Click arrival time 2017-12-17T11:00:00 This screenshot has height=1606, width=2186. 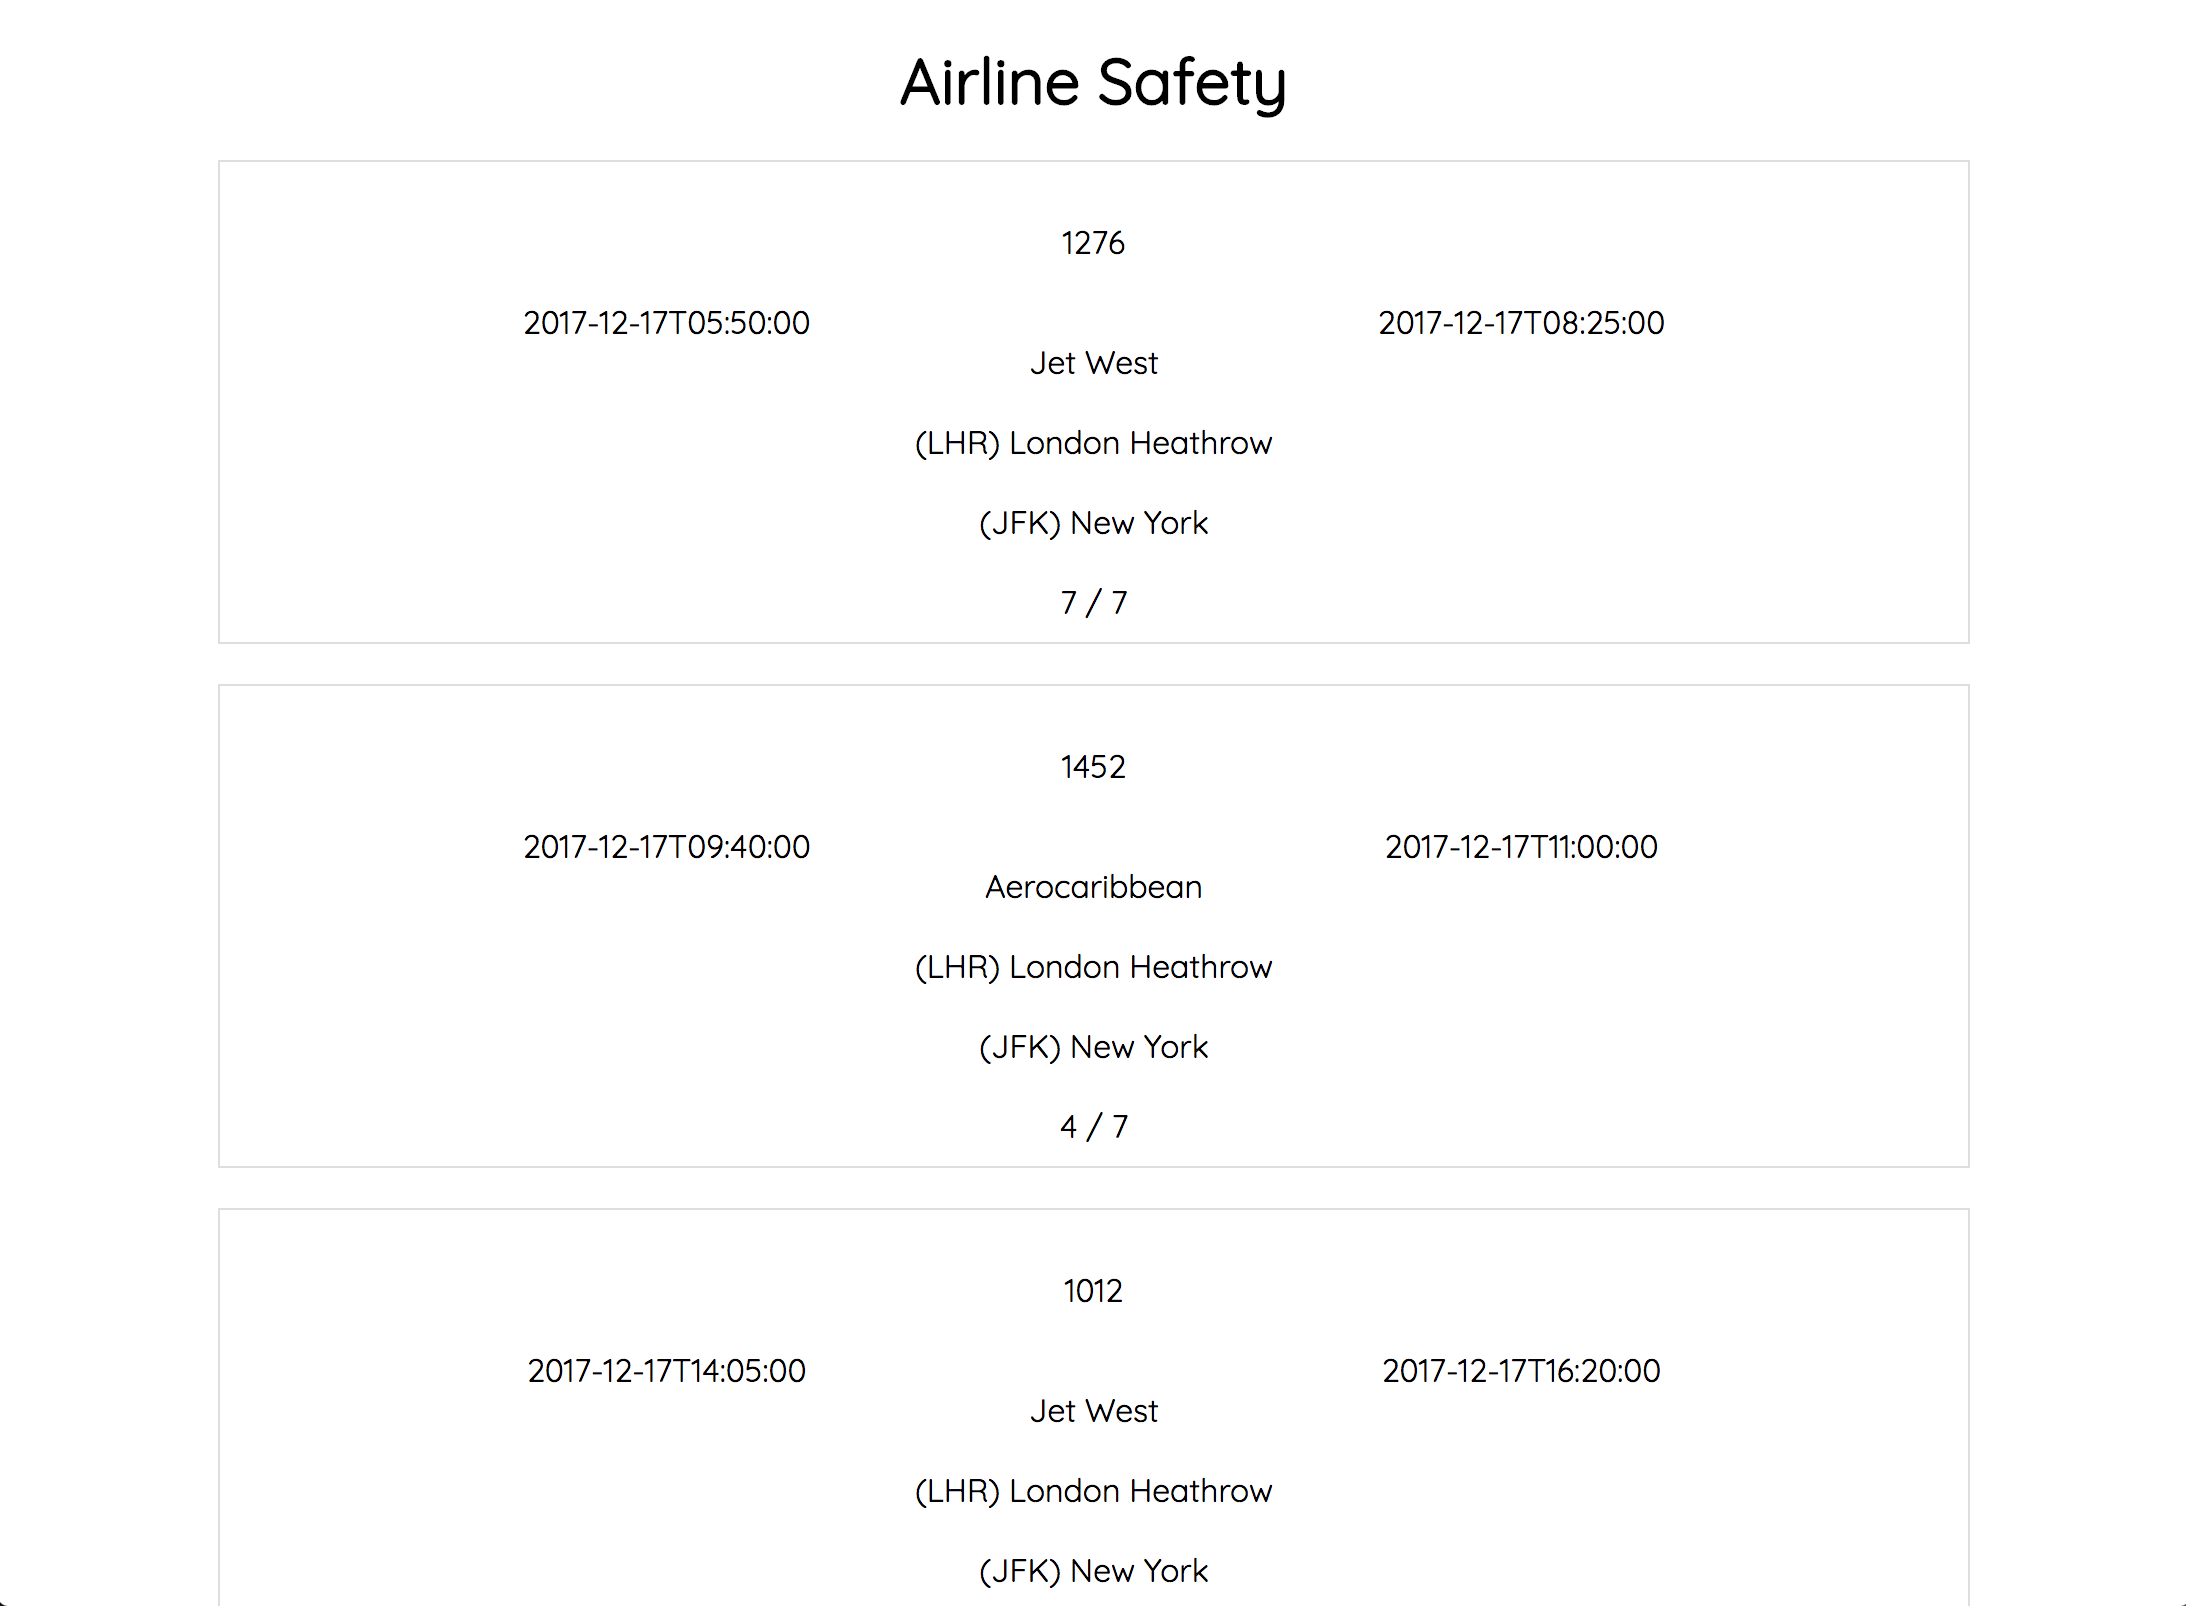coord(1521,847)
